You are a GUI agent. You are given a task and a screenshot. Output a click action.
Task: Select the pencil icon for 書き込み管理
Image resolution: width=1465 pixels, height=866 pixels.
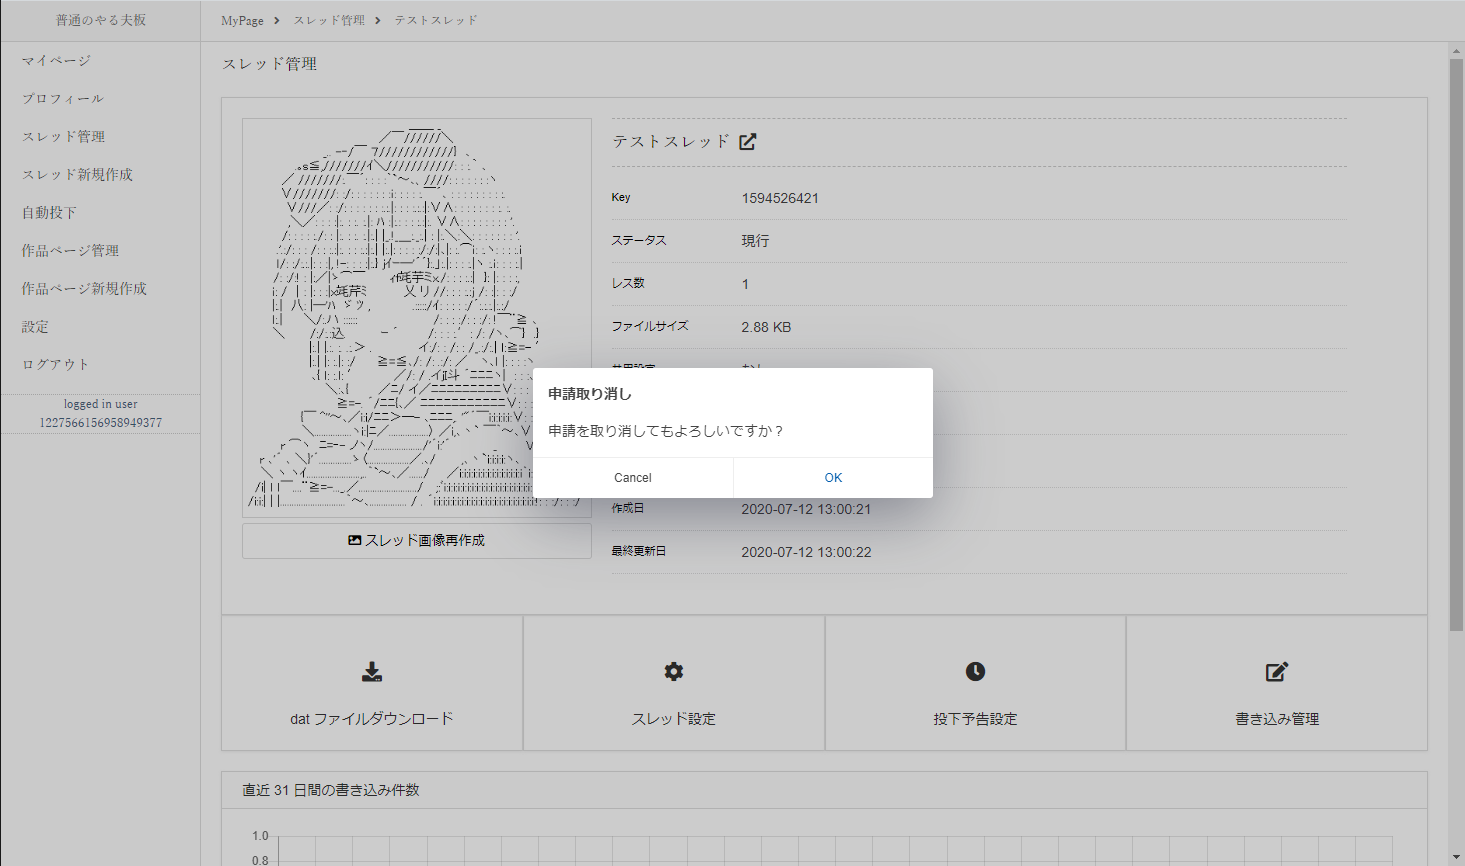coord(1276,672)
